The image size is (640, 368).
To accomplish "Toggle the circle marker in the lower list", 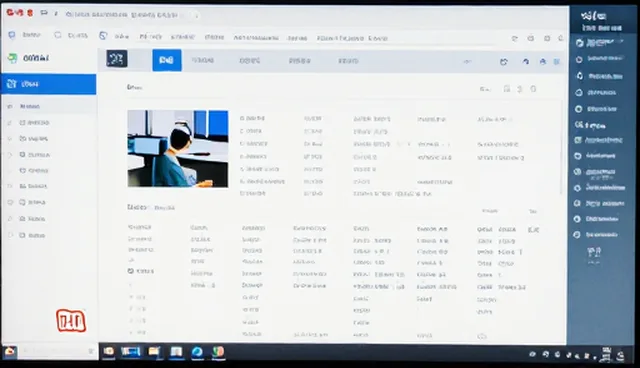I will tap(131, 271).
